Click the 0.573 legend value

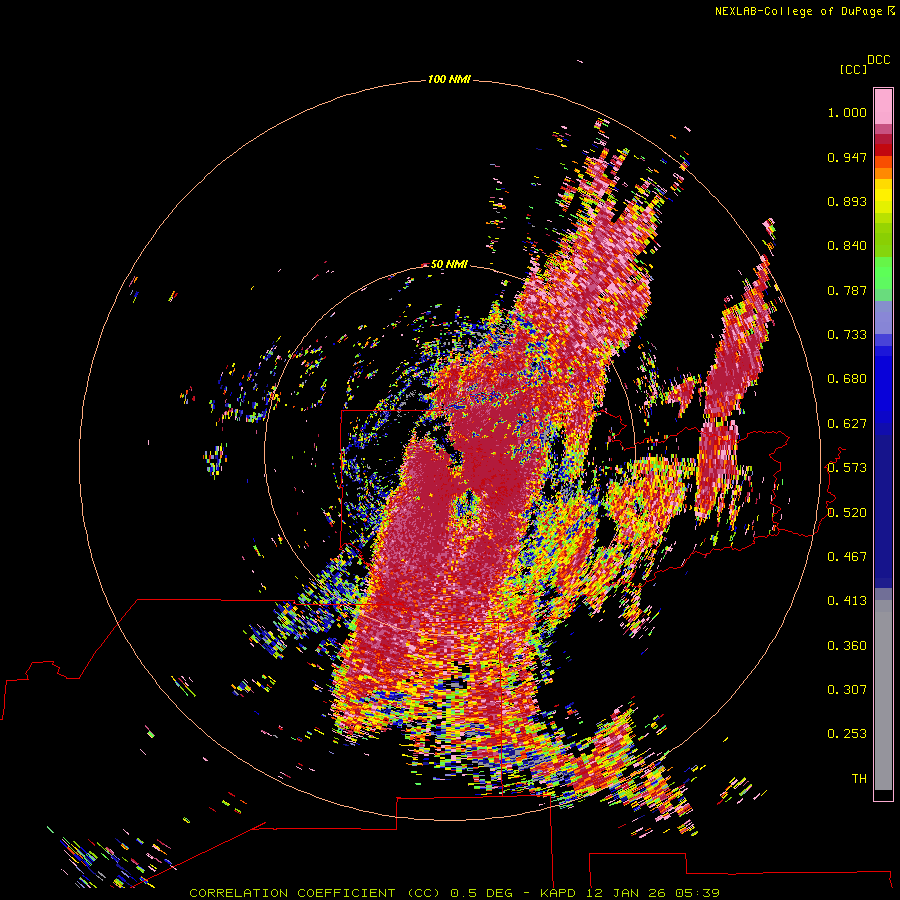847,468
